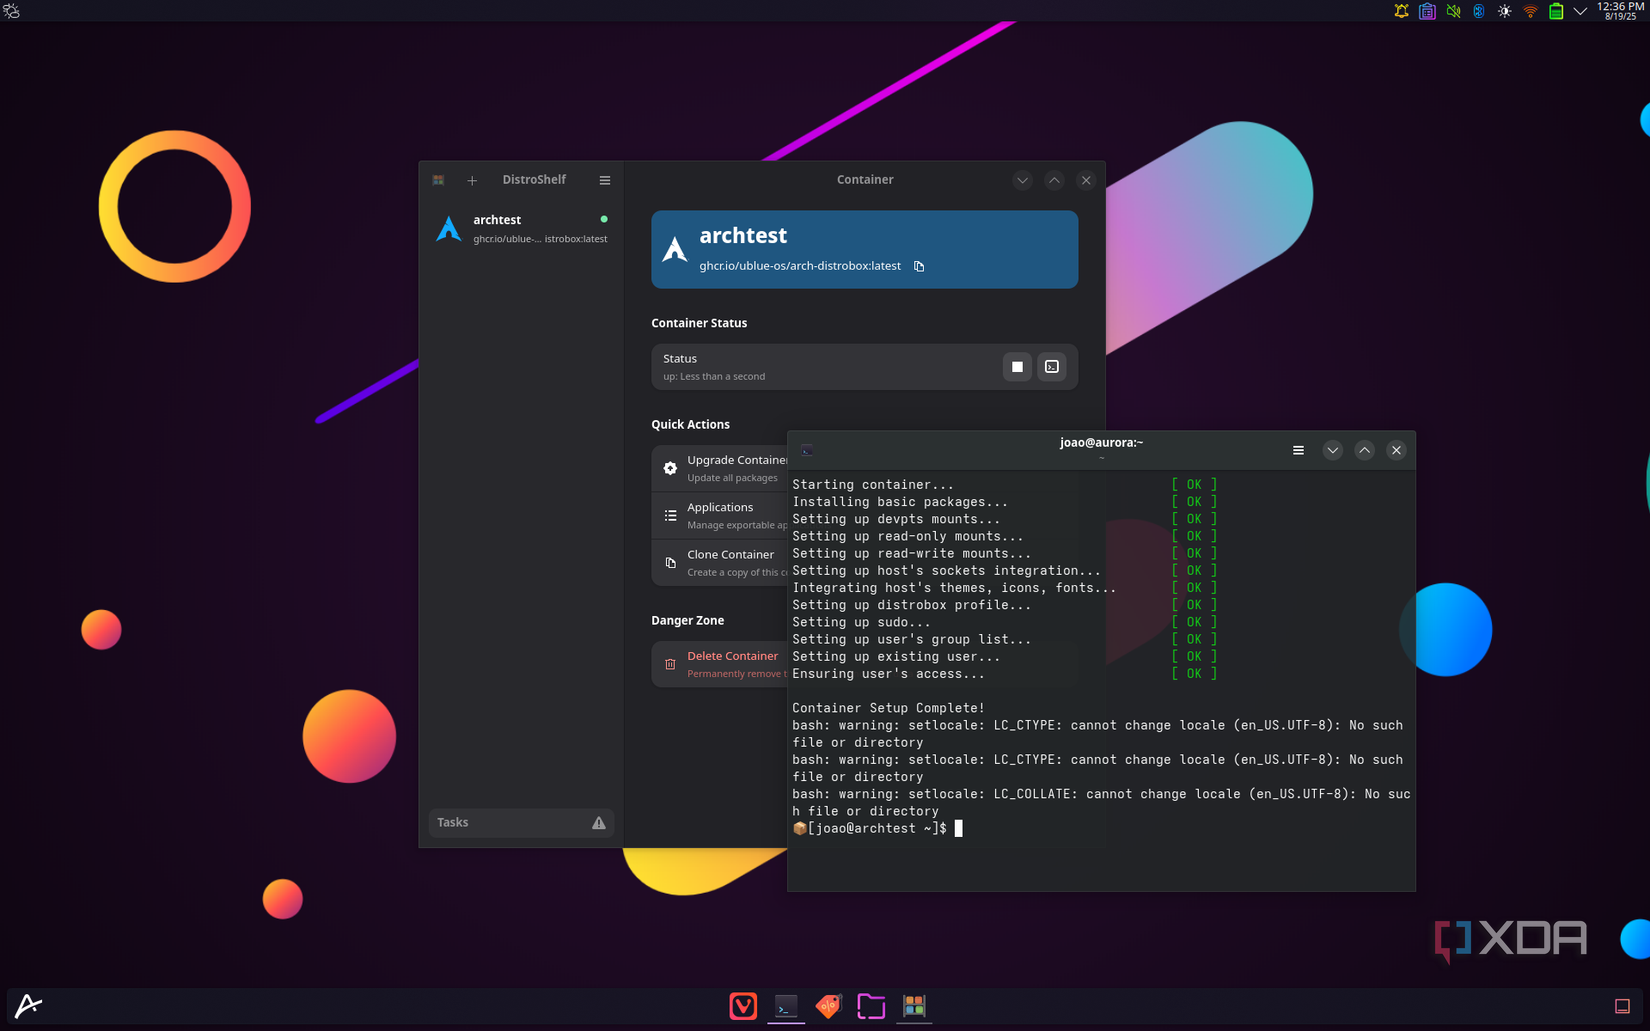Image resolution: width=1650 pixels, height=1031 pixels.
Task: Stop the container using the square icon
Action: point(1017,366)
